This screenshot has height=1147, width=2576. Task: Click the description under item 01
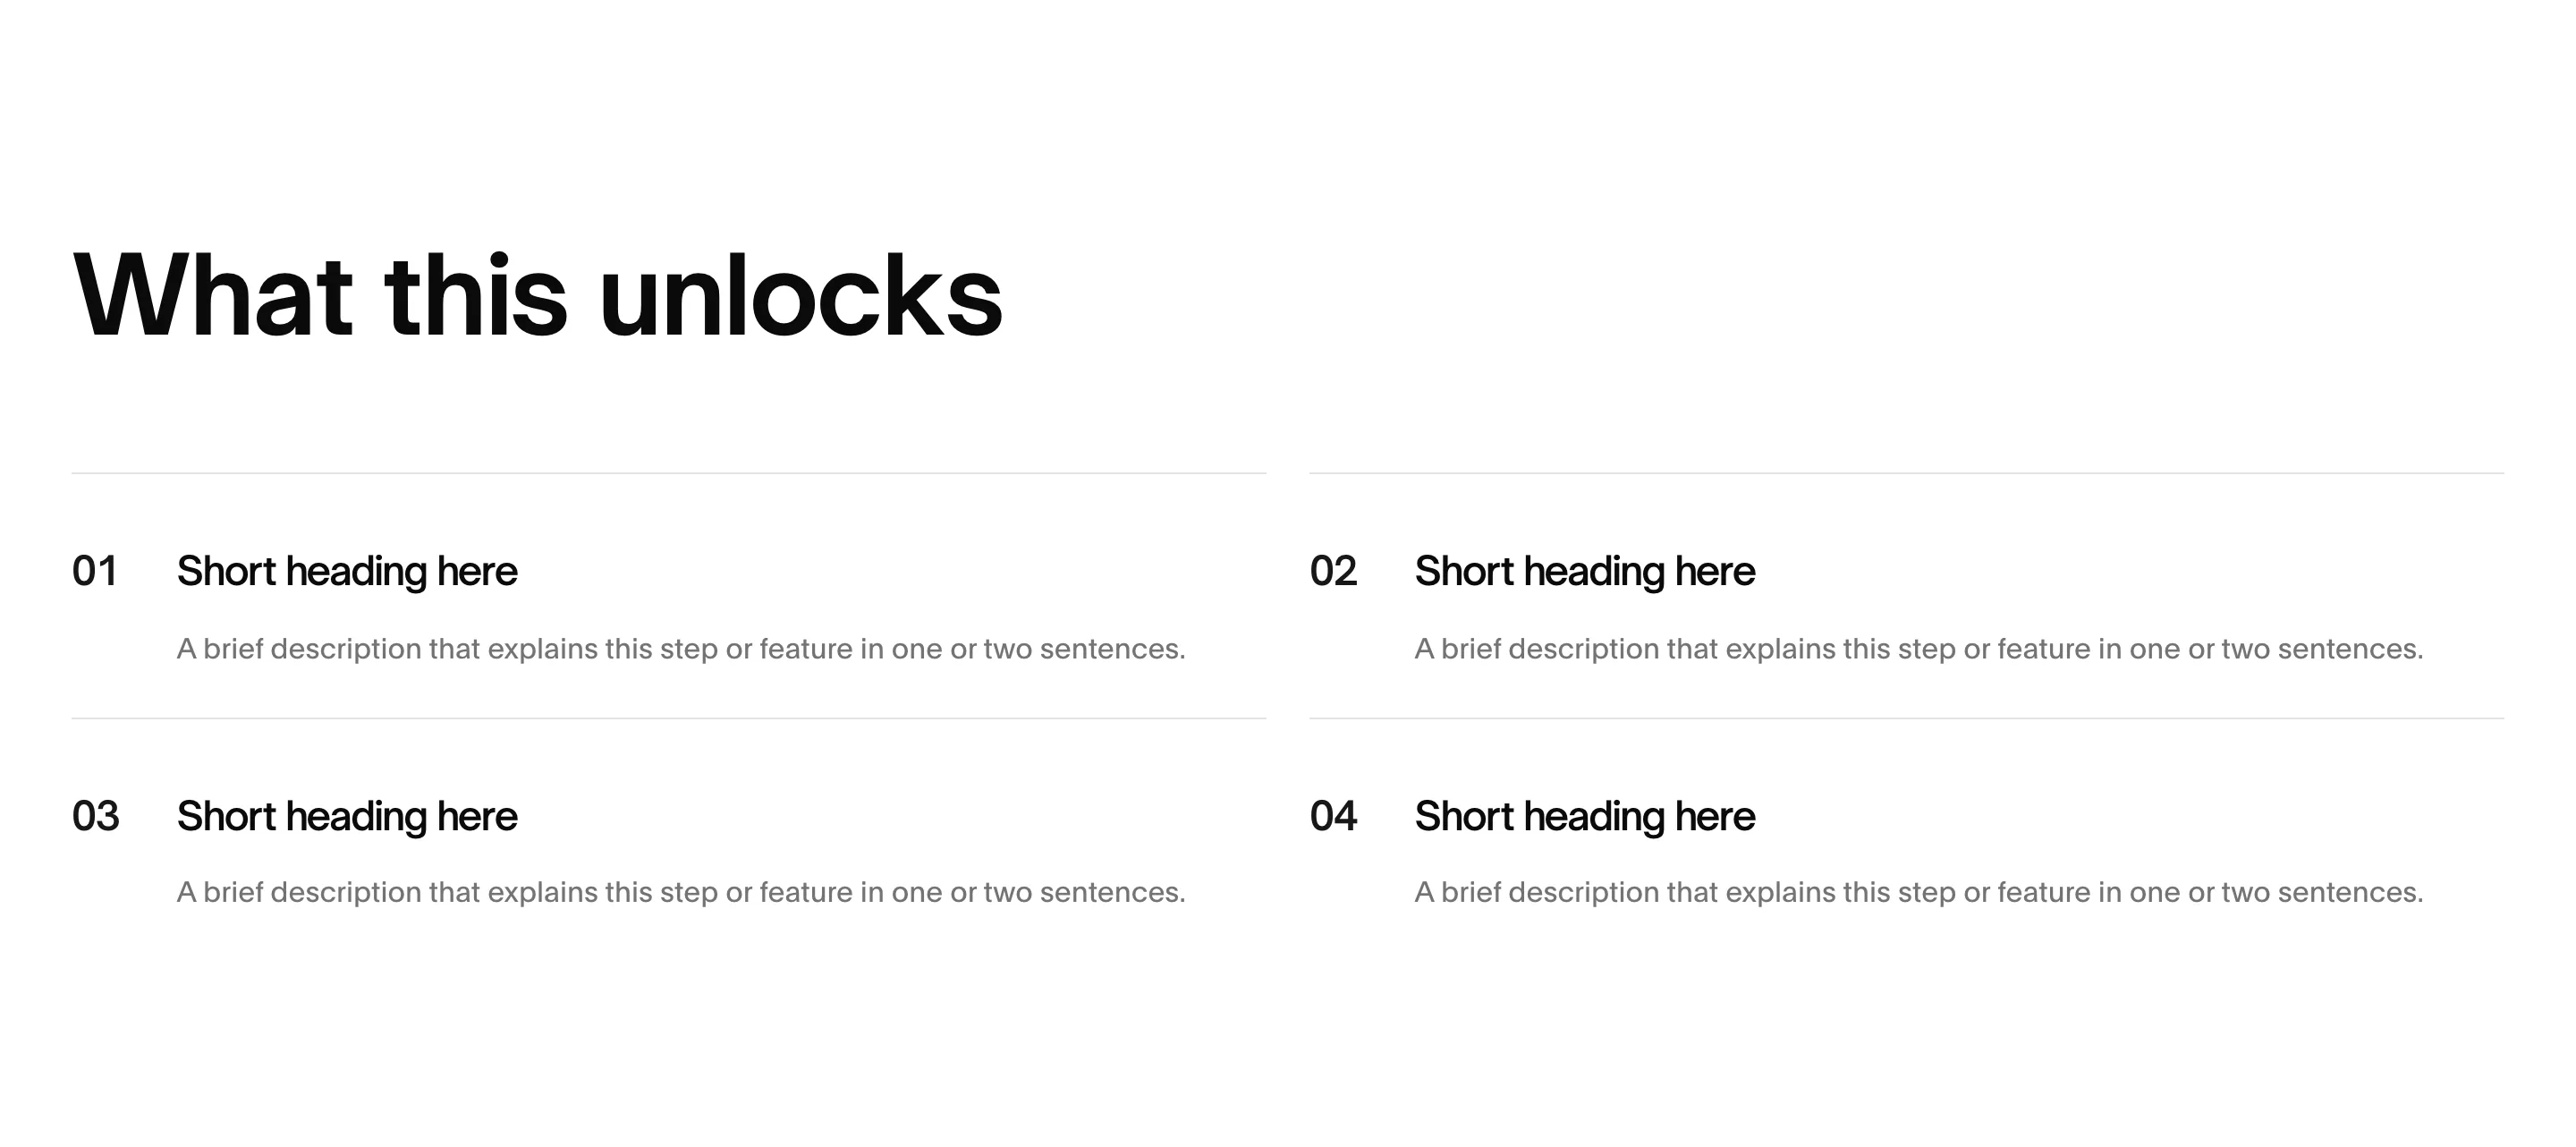click(x=681, y=650)
